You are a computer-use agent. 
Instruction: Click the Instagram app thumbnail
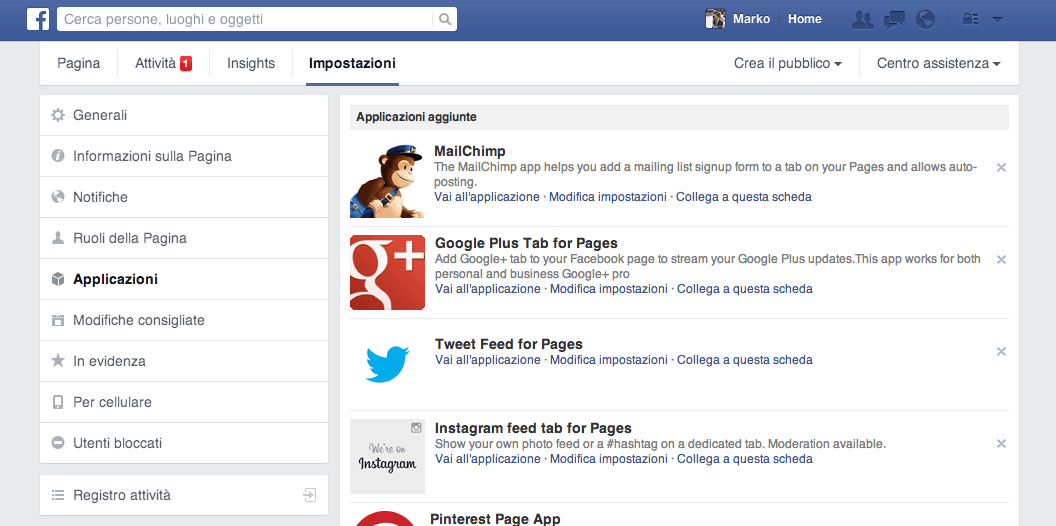click(387, 457)
